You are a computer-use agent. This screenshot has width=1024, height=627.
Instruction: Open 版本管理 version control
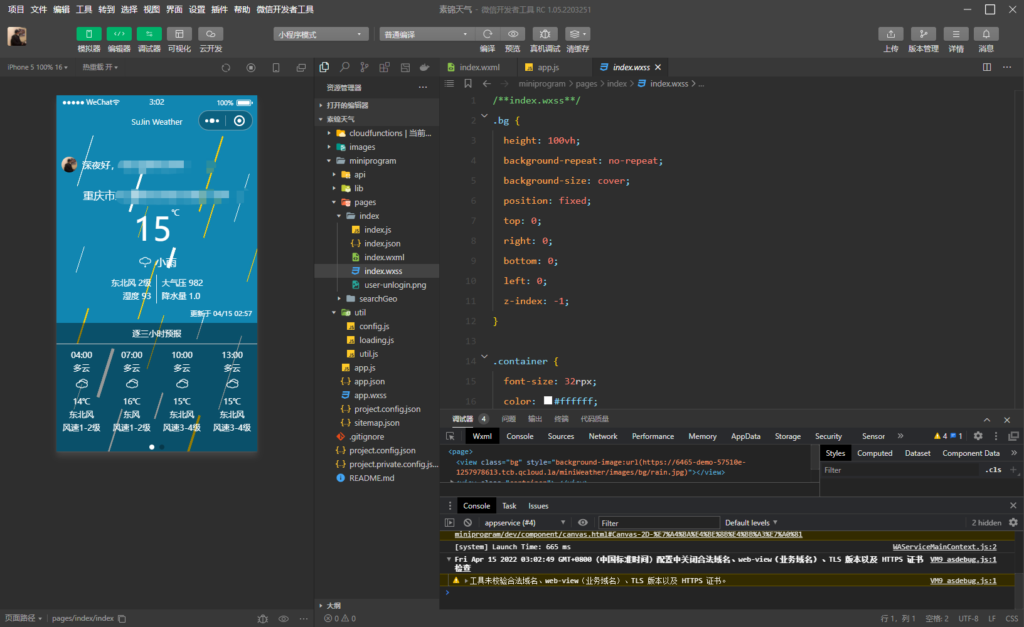(923, 34)
